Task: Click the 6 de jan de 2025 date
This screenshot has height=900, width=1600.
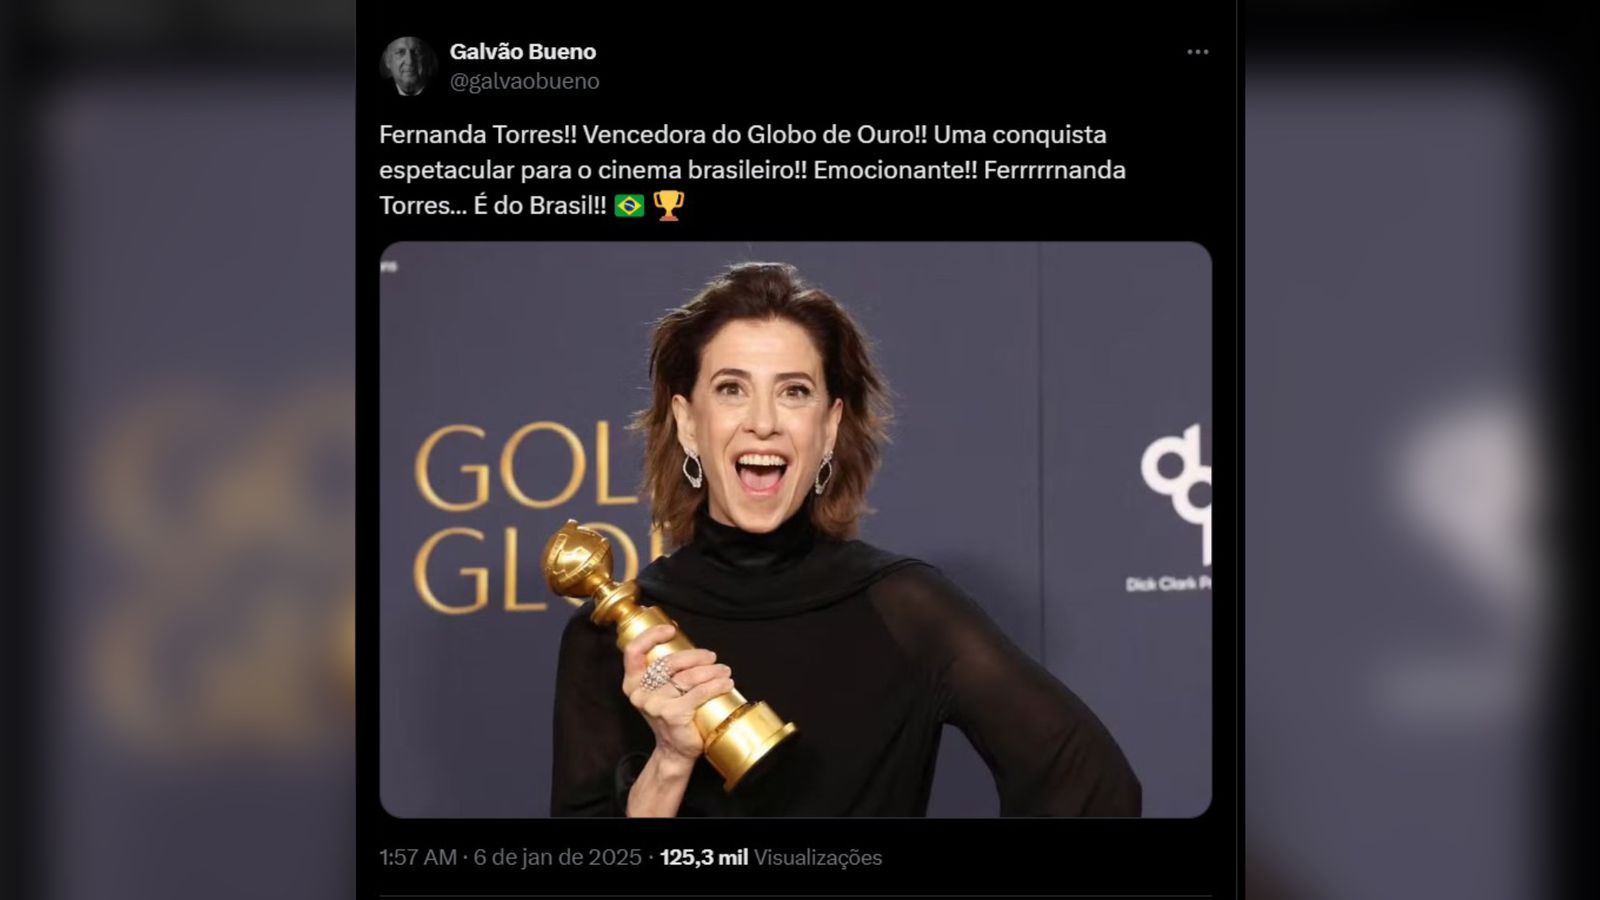Action: point(557,858)
